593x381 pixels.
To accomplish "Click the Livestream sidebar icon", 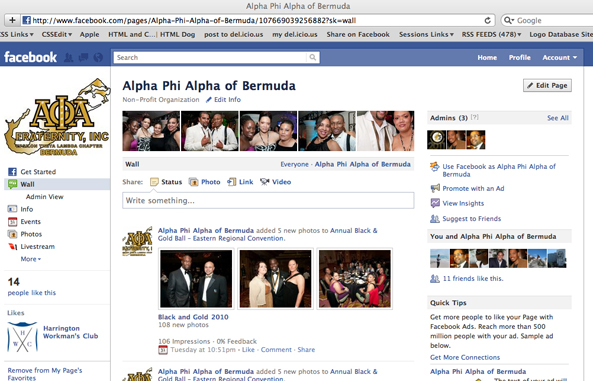I will (x=12, y=247).
